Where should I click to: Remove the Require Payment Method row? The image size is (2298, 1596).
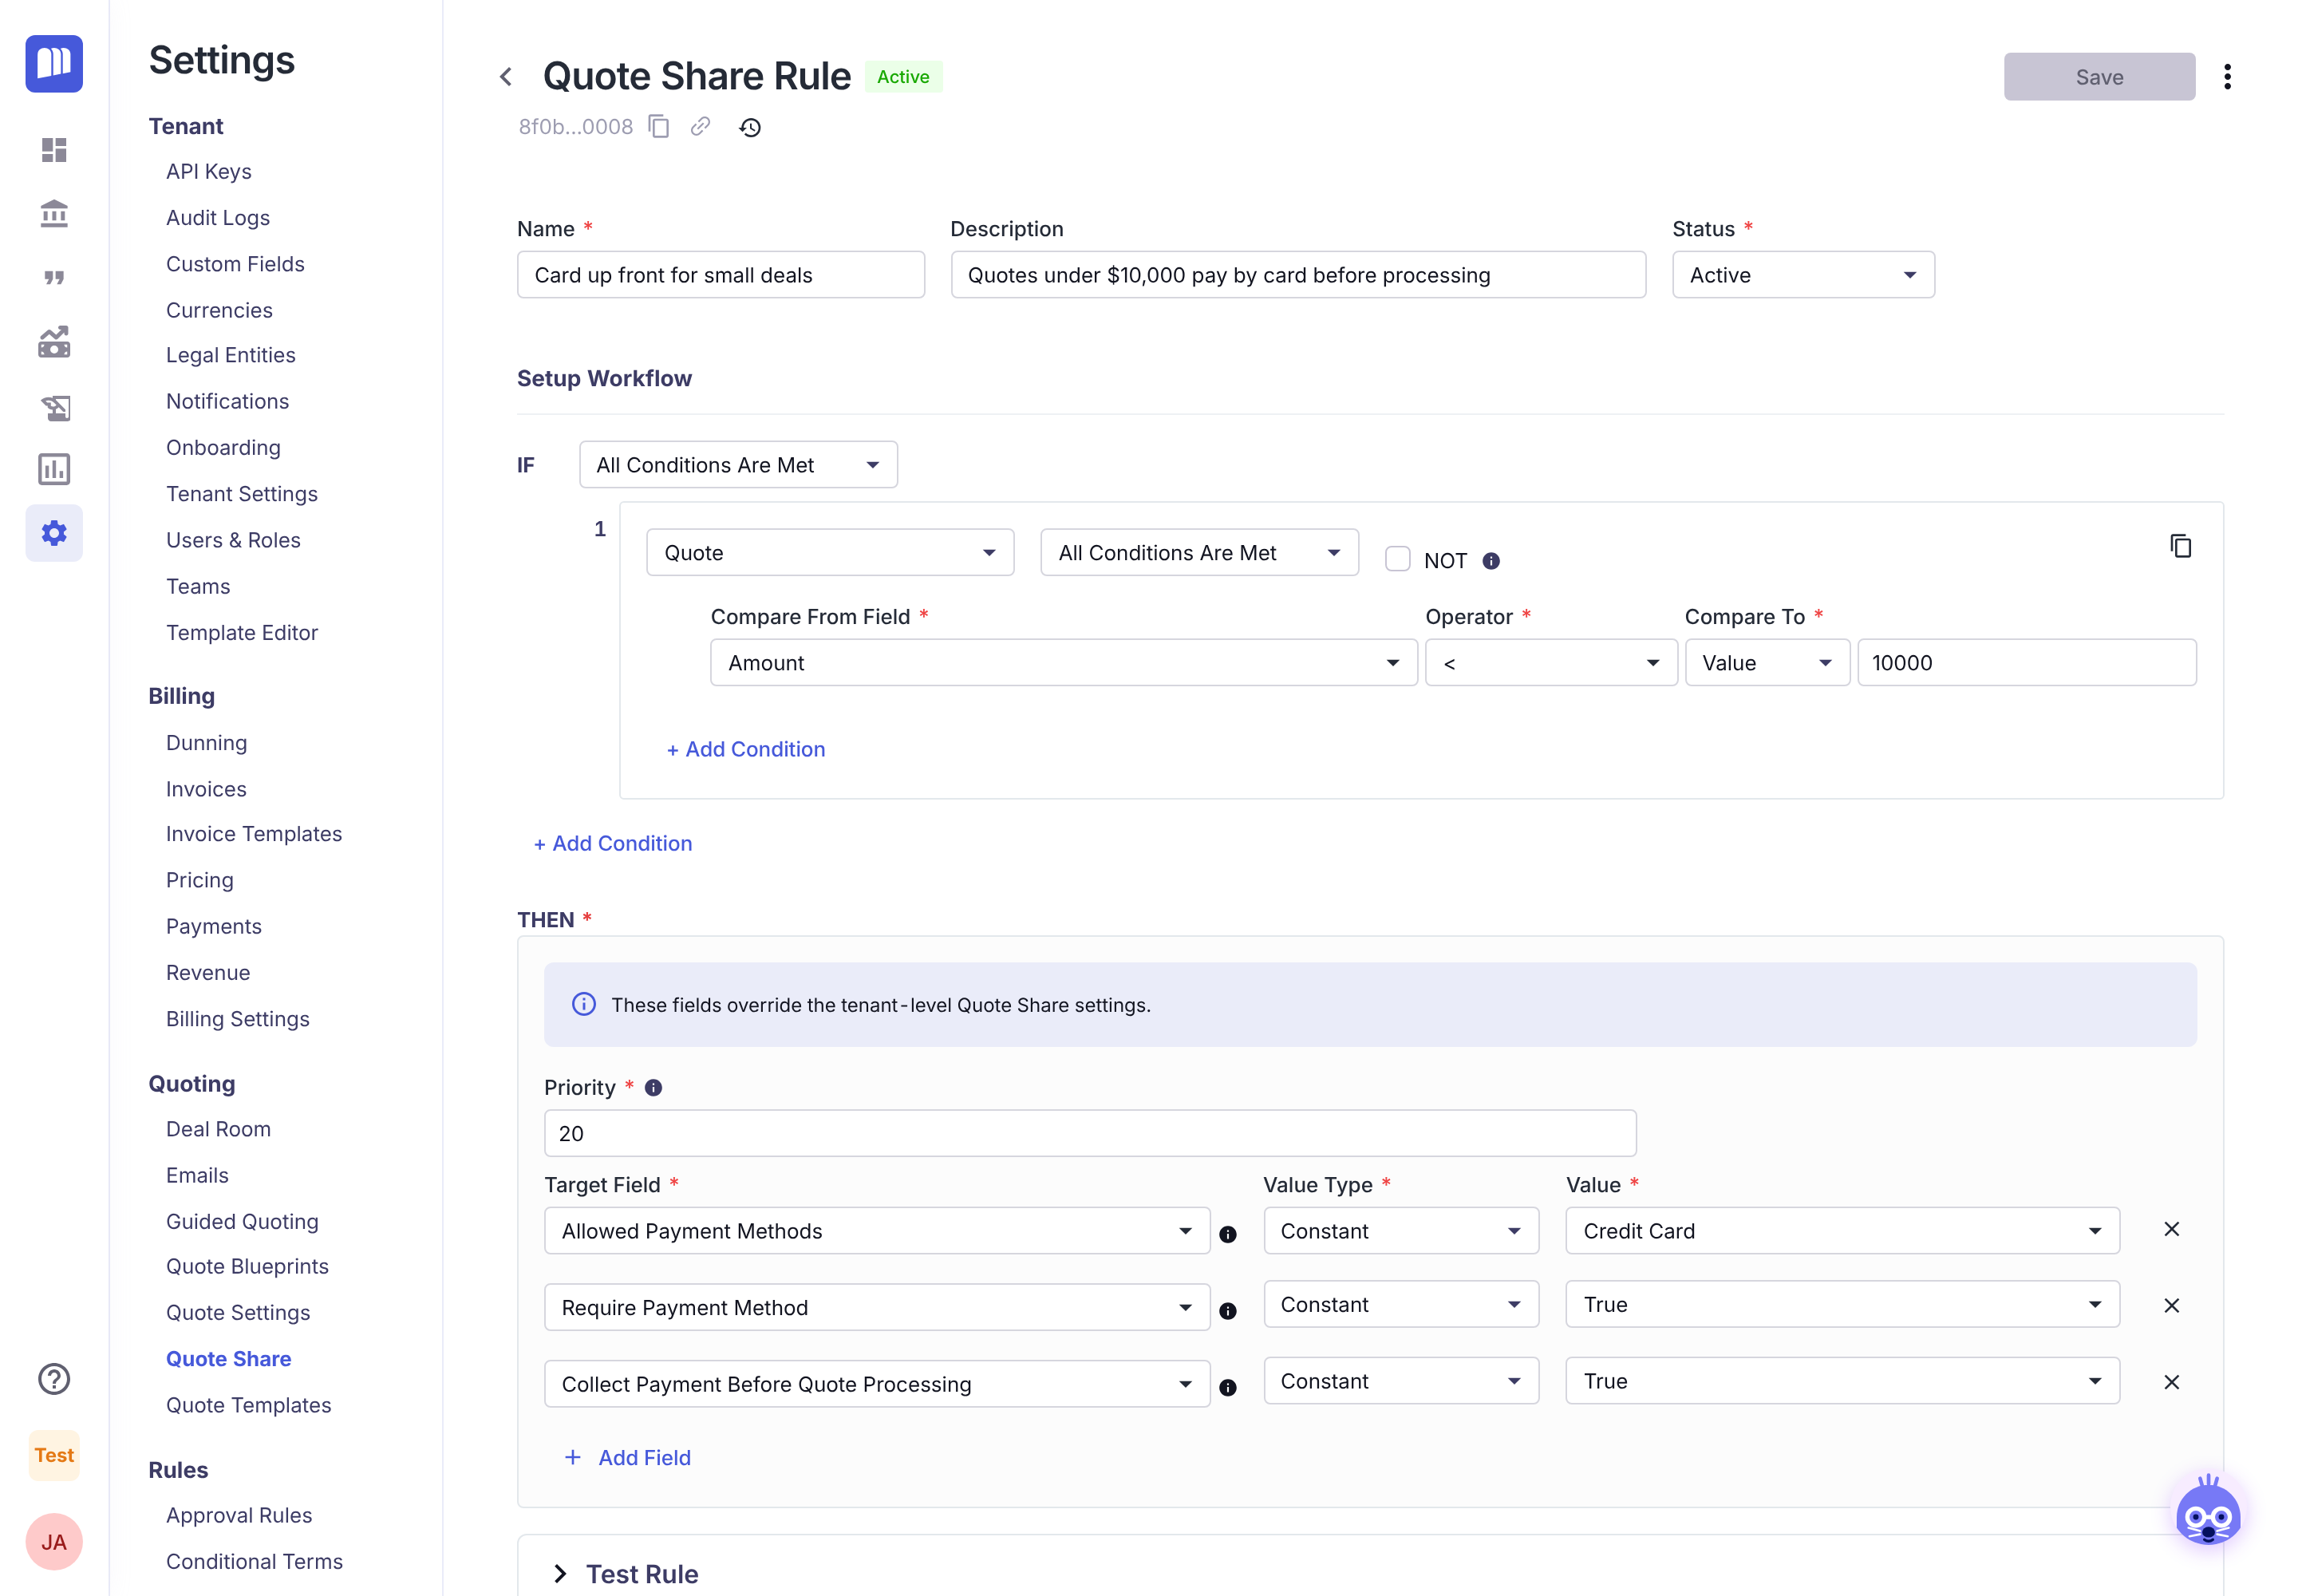pos(2172,1306)
